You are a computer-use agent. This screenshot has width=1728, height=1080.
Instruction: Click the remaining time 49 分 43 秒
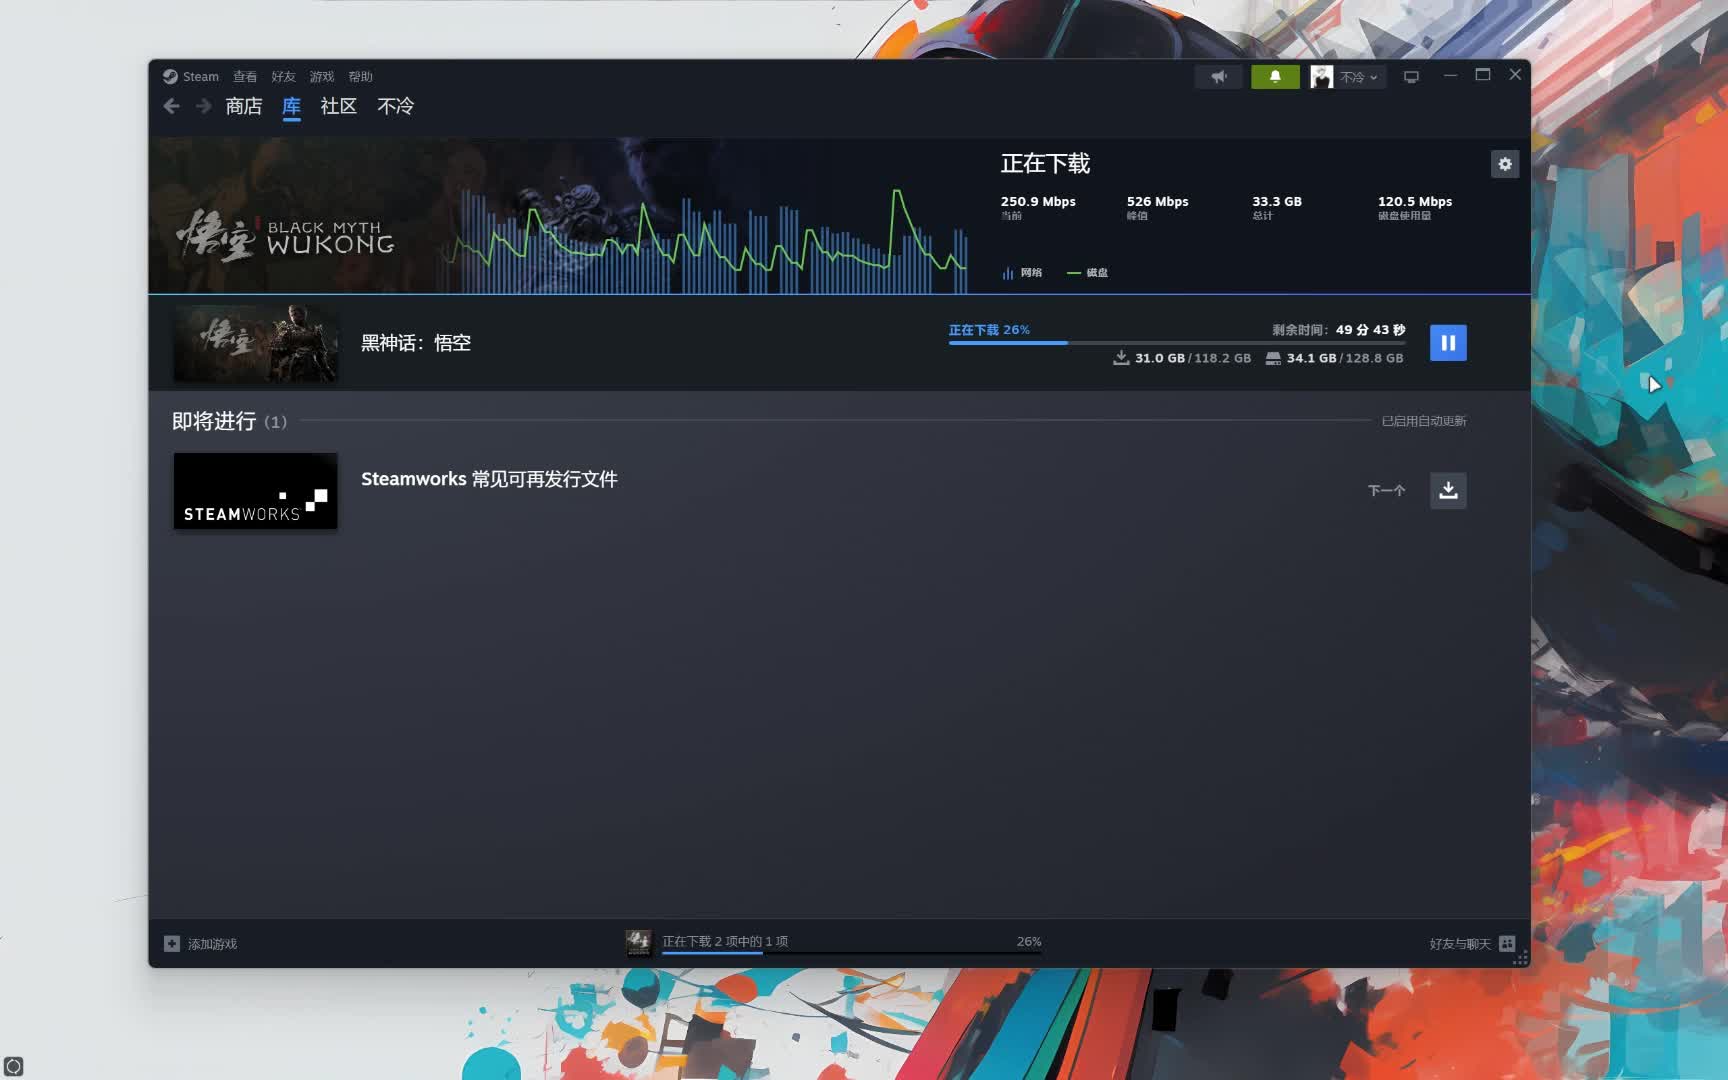[x=1370, y=330]
